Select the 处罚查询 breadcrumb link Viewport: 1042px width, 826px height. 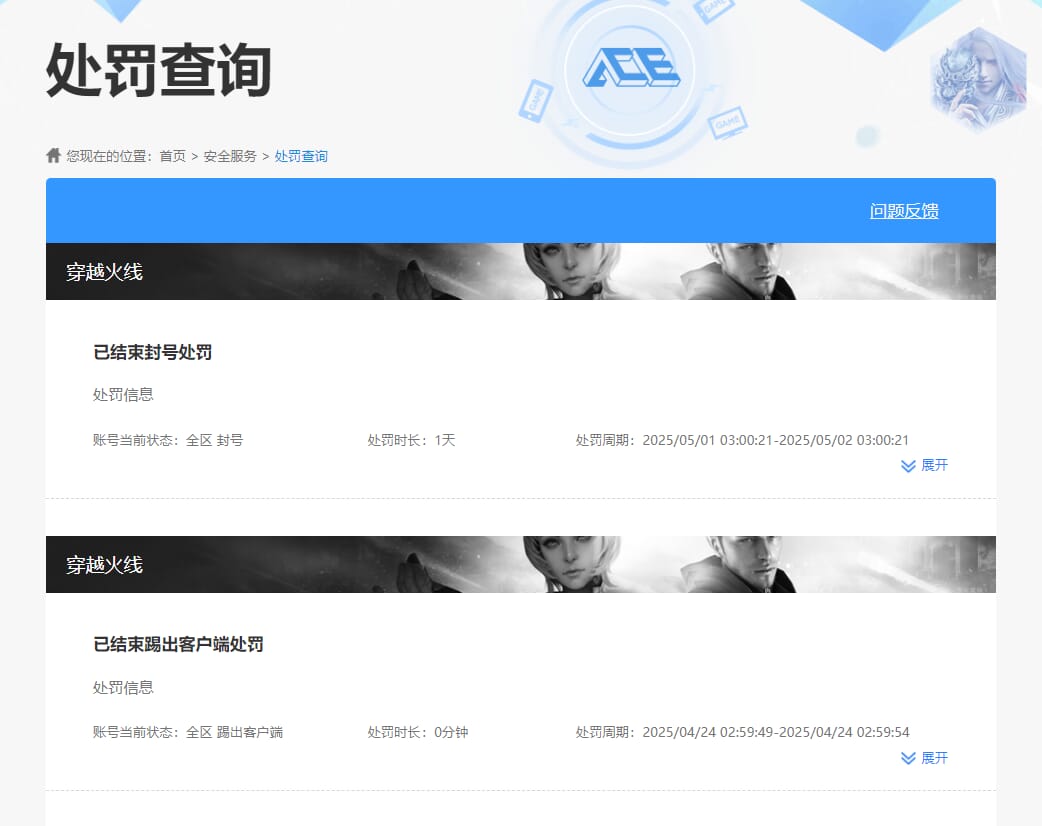[301, 156]
